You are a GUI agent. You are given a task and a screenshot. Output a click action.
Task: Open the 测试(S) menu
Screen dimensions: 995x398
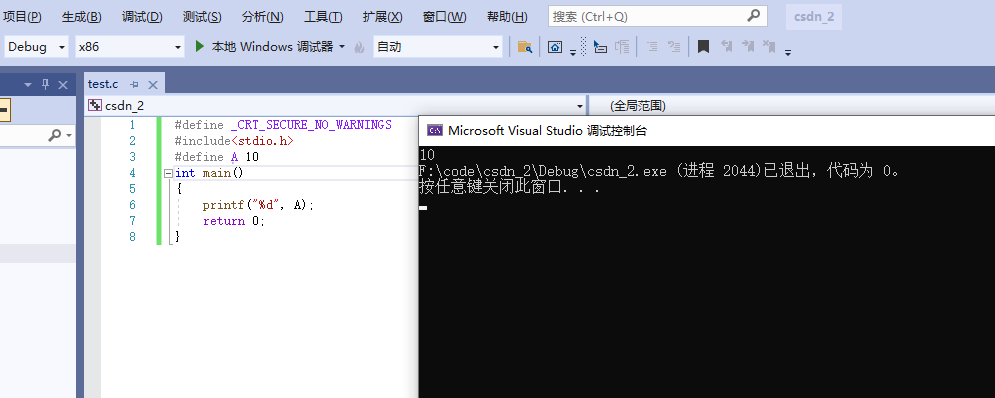202,17
